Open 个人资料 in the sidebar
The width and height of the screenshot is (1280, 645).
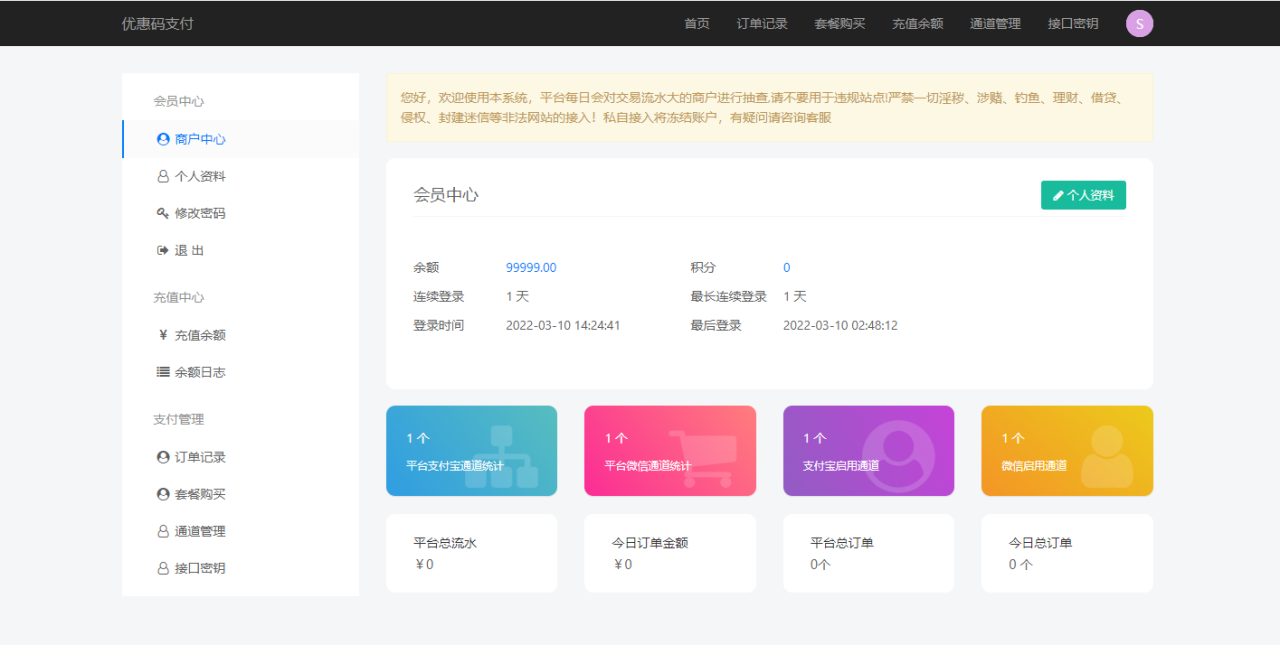(x=199, y=177)
